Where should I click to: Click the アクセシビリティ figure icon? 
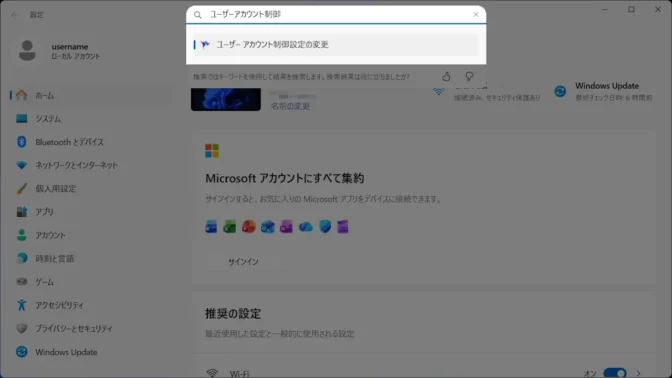pyautogui.click(x=21, y=305)
